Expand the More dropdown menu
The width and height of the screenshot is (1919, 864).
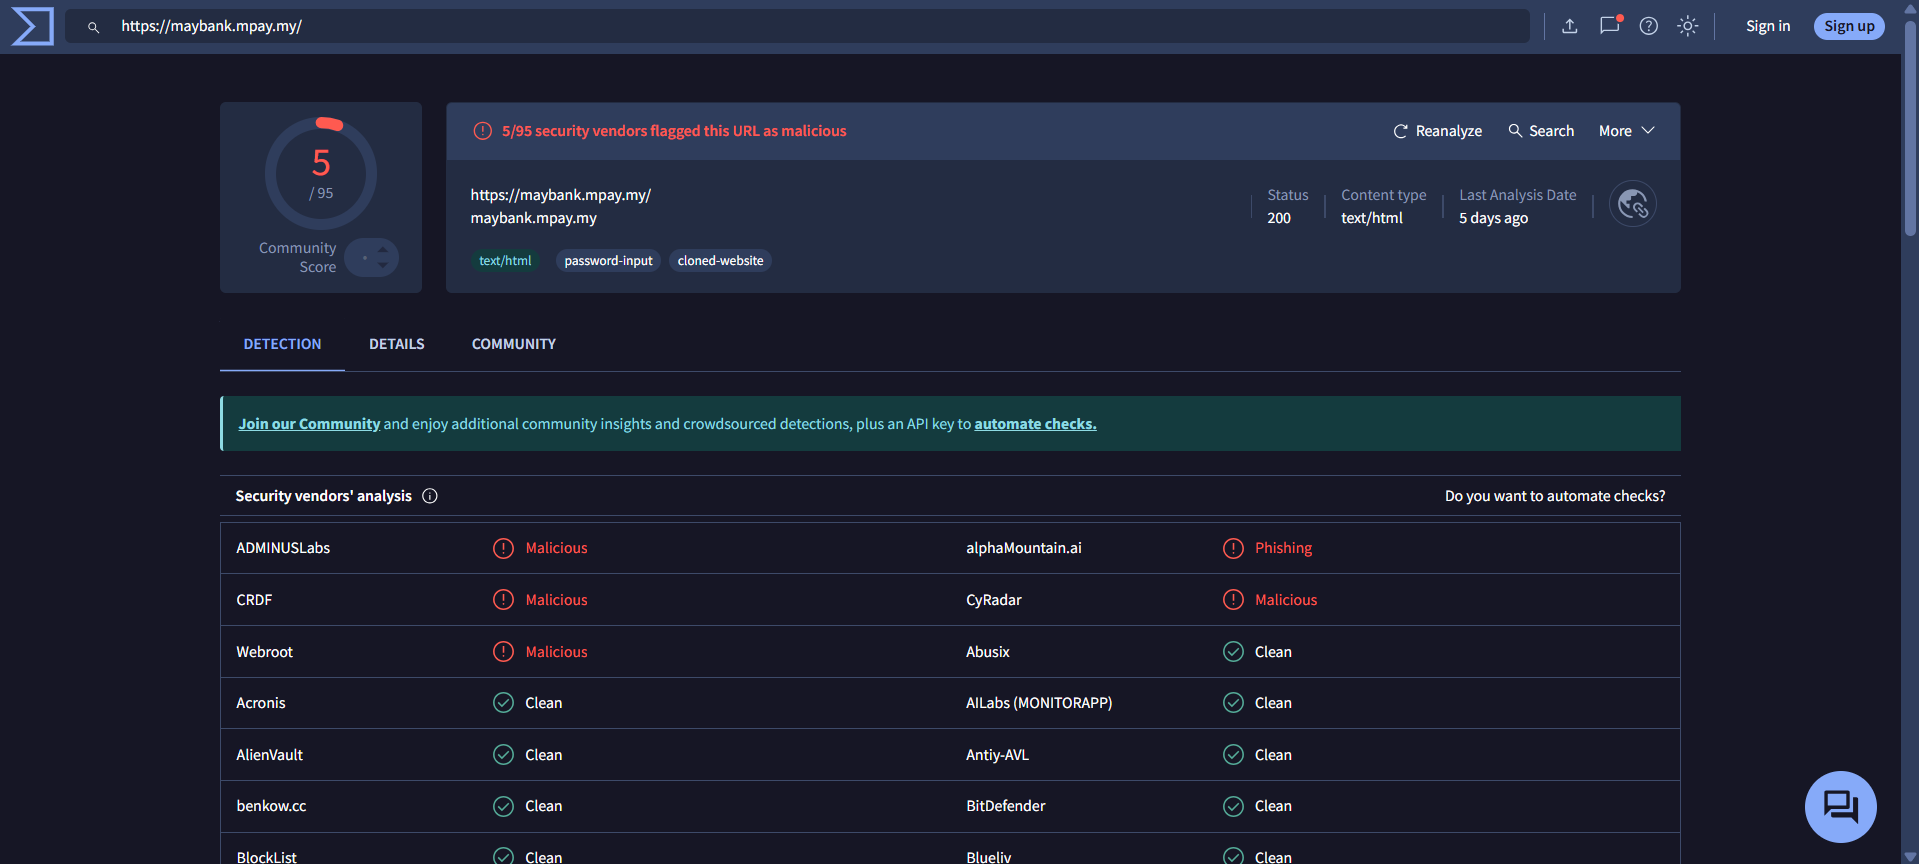pos(1626,131)
